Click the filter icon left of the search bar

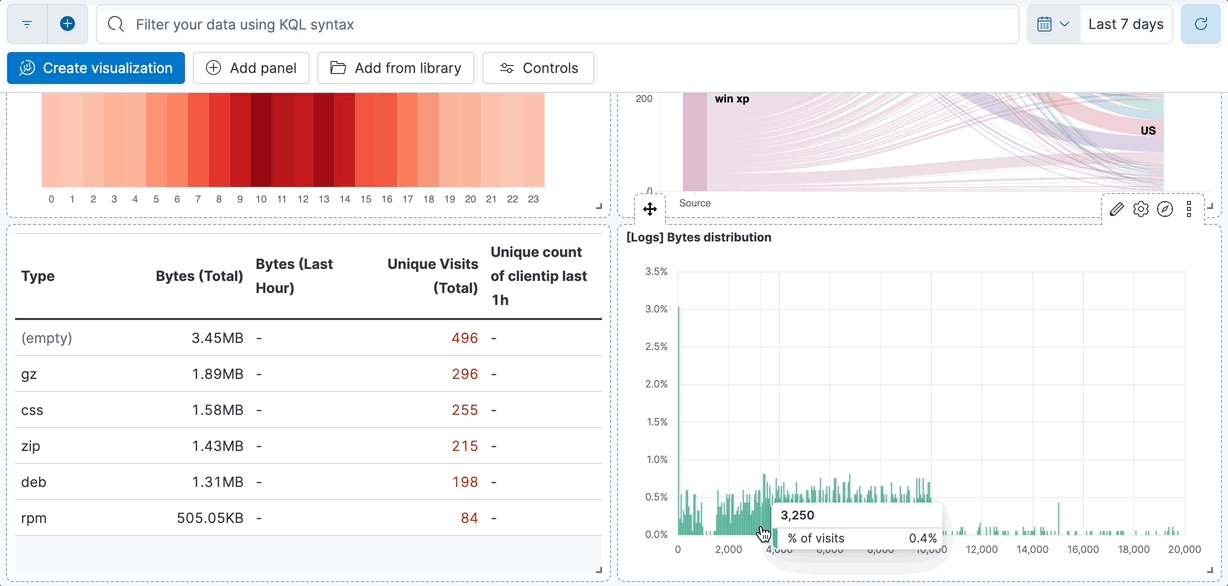tap(27, 23)
